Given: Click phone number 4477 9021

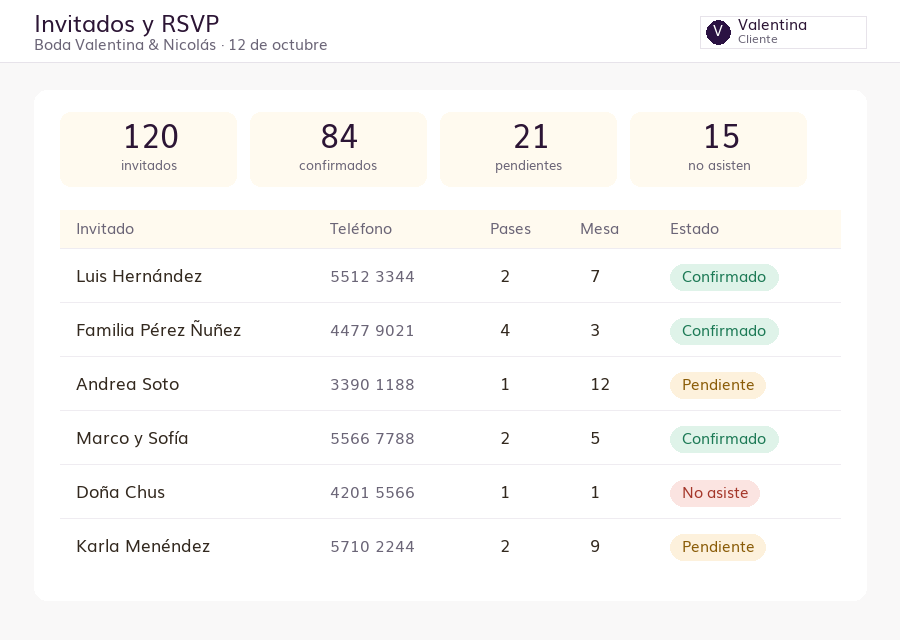Looking at the screenshot, I should (372, 331).
